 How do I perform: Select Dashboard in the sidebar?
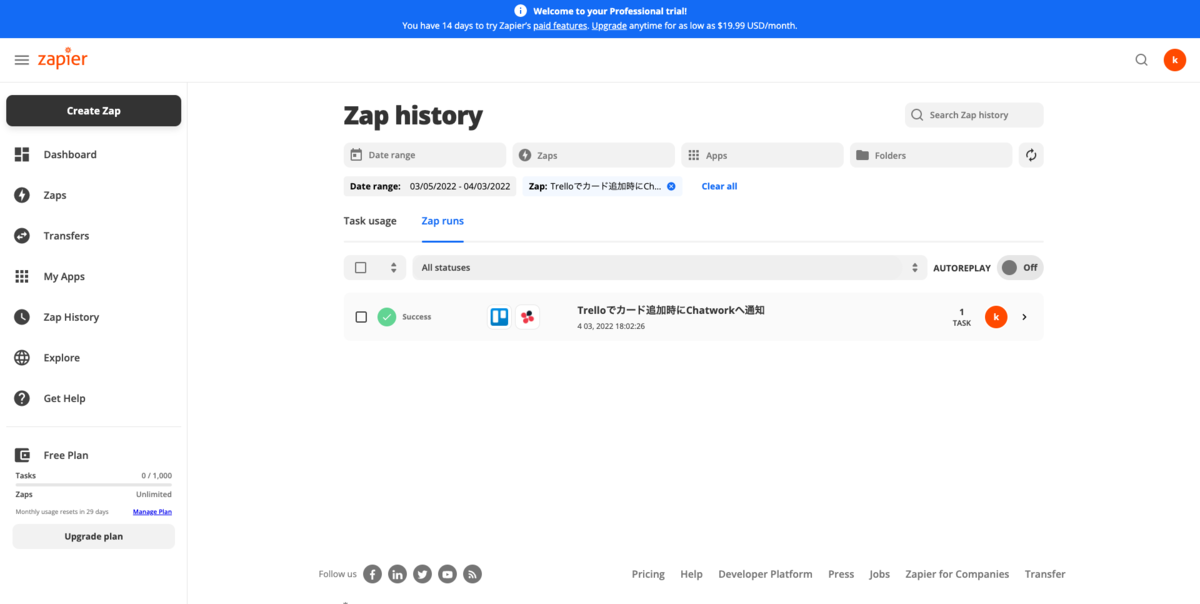click(70, 154)
